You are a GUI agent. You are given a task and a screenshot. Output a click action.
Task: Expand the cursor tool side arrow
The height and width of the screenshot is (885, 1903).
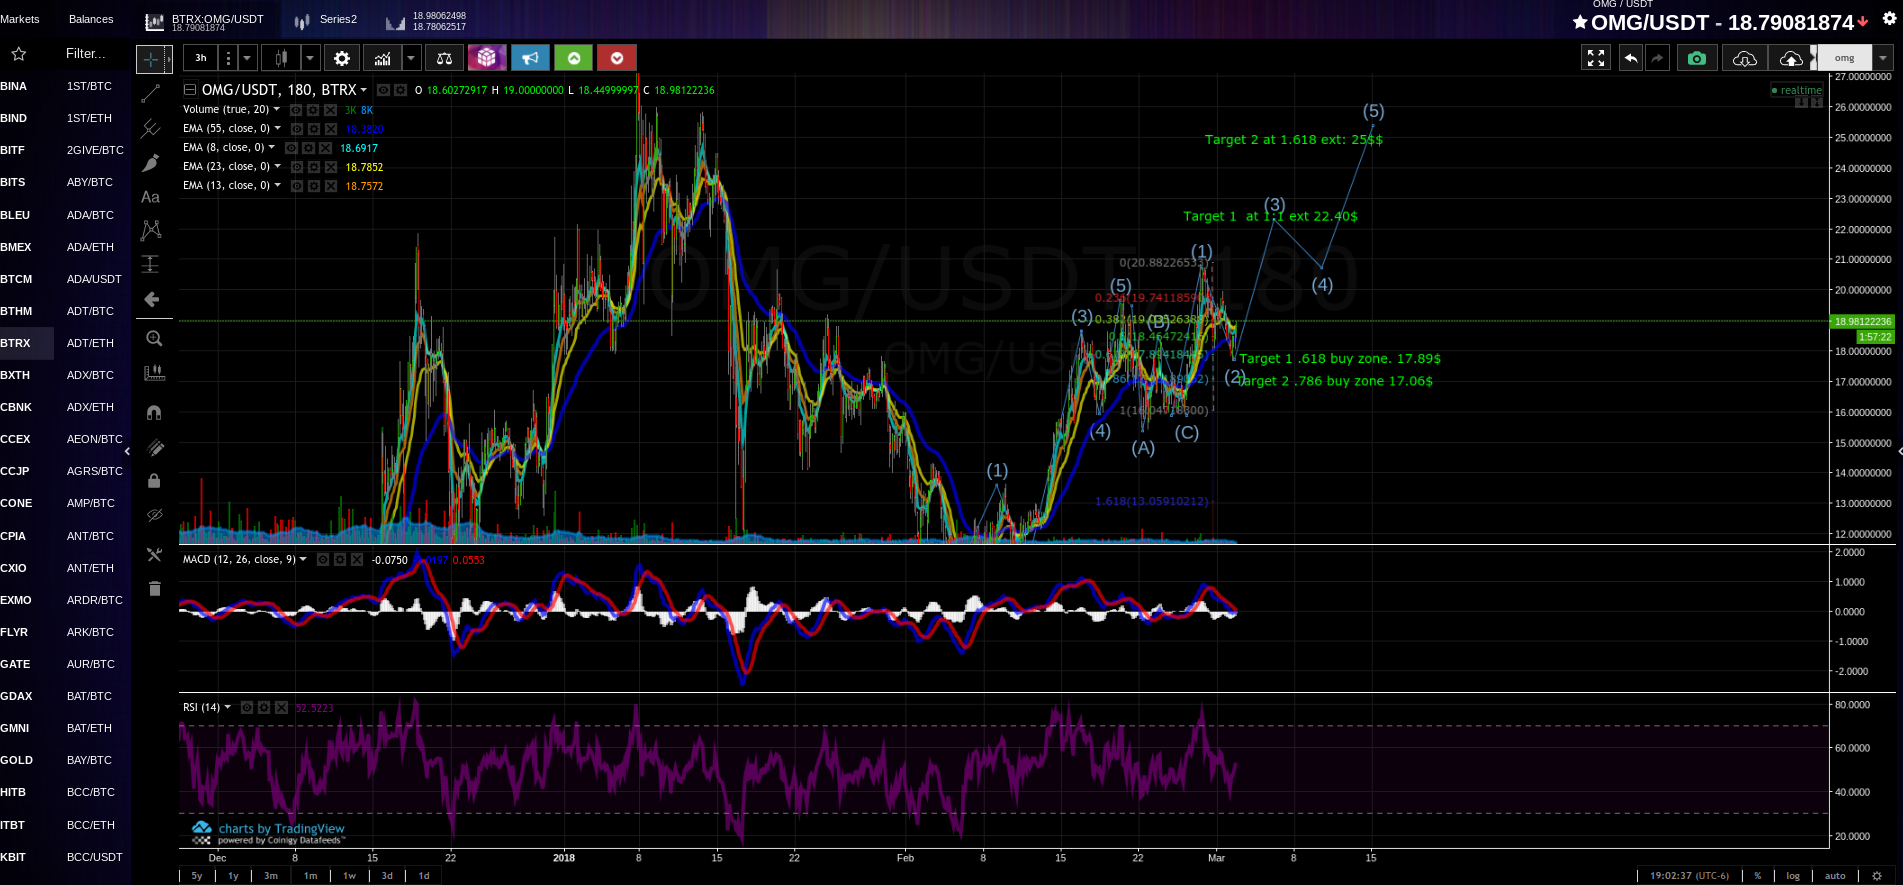(x=168, y=59)
